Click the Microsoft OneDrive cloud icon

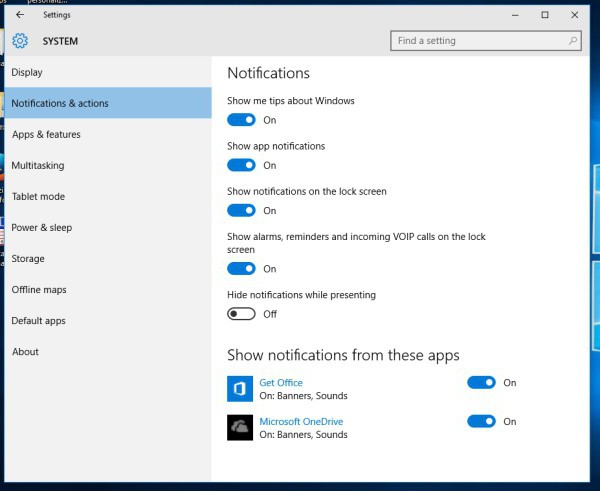240,427
